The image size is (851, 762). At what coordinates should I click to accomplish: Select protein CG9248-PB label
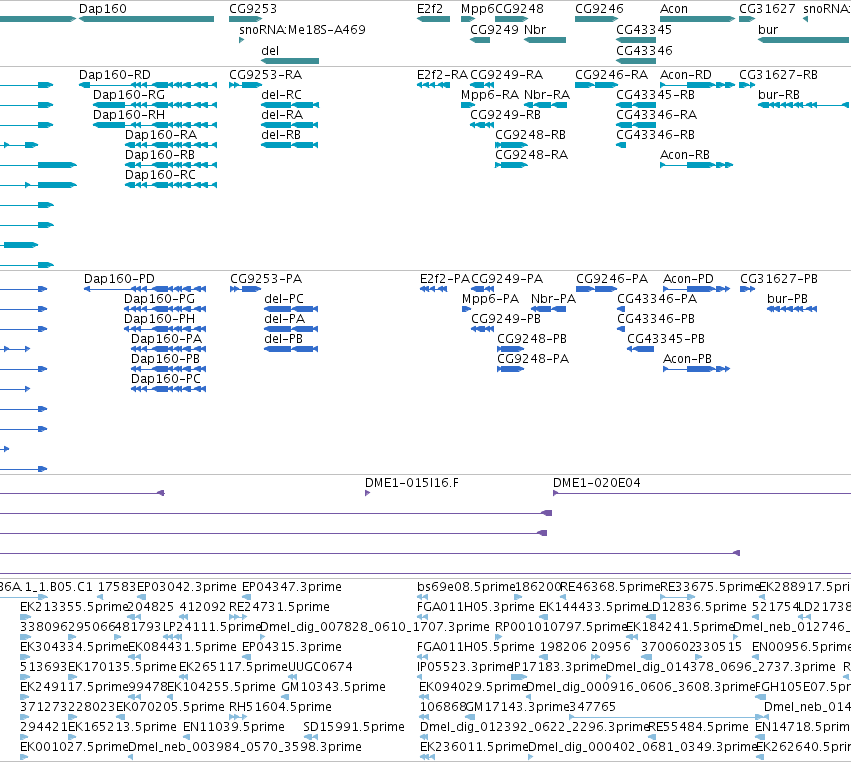click(x=532, y=338)
